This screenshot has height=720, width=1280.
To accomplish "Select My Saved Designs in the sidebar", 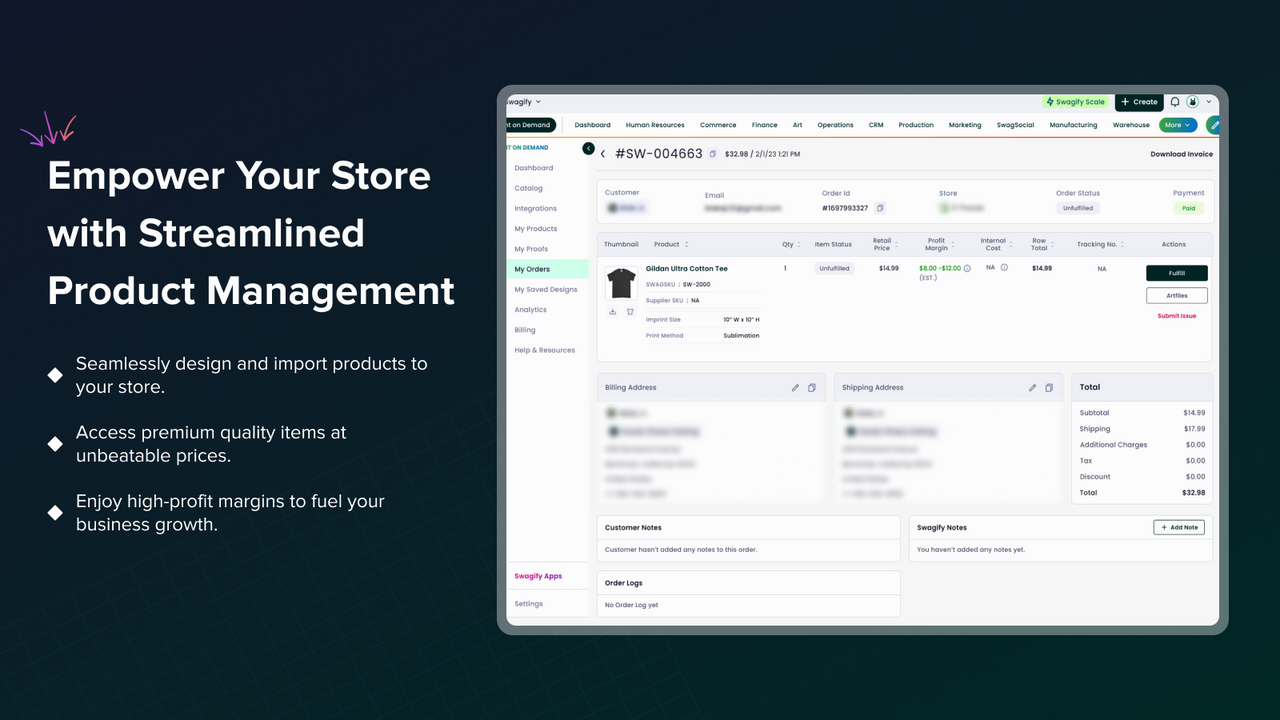I will click(546, 289).
